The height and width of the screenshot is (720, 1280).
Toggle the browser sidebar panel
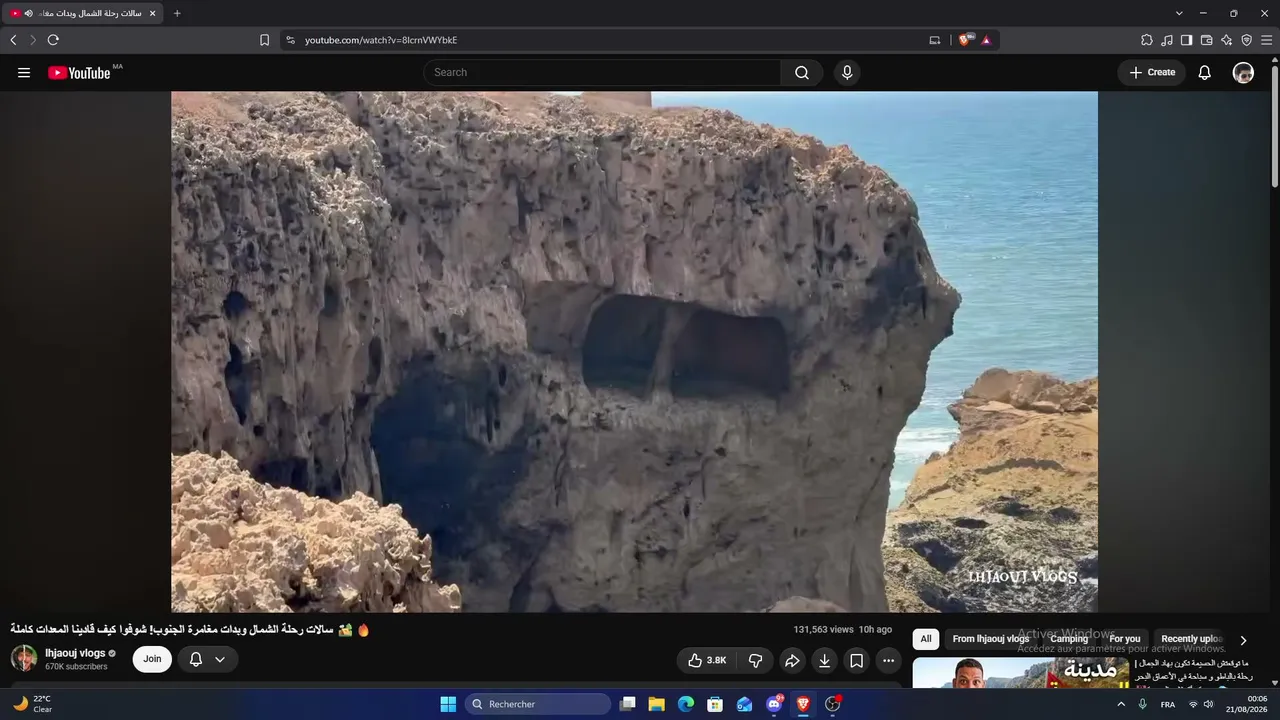[x=1187, y=40]
